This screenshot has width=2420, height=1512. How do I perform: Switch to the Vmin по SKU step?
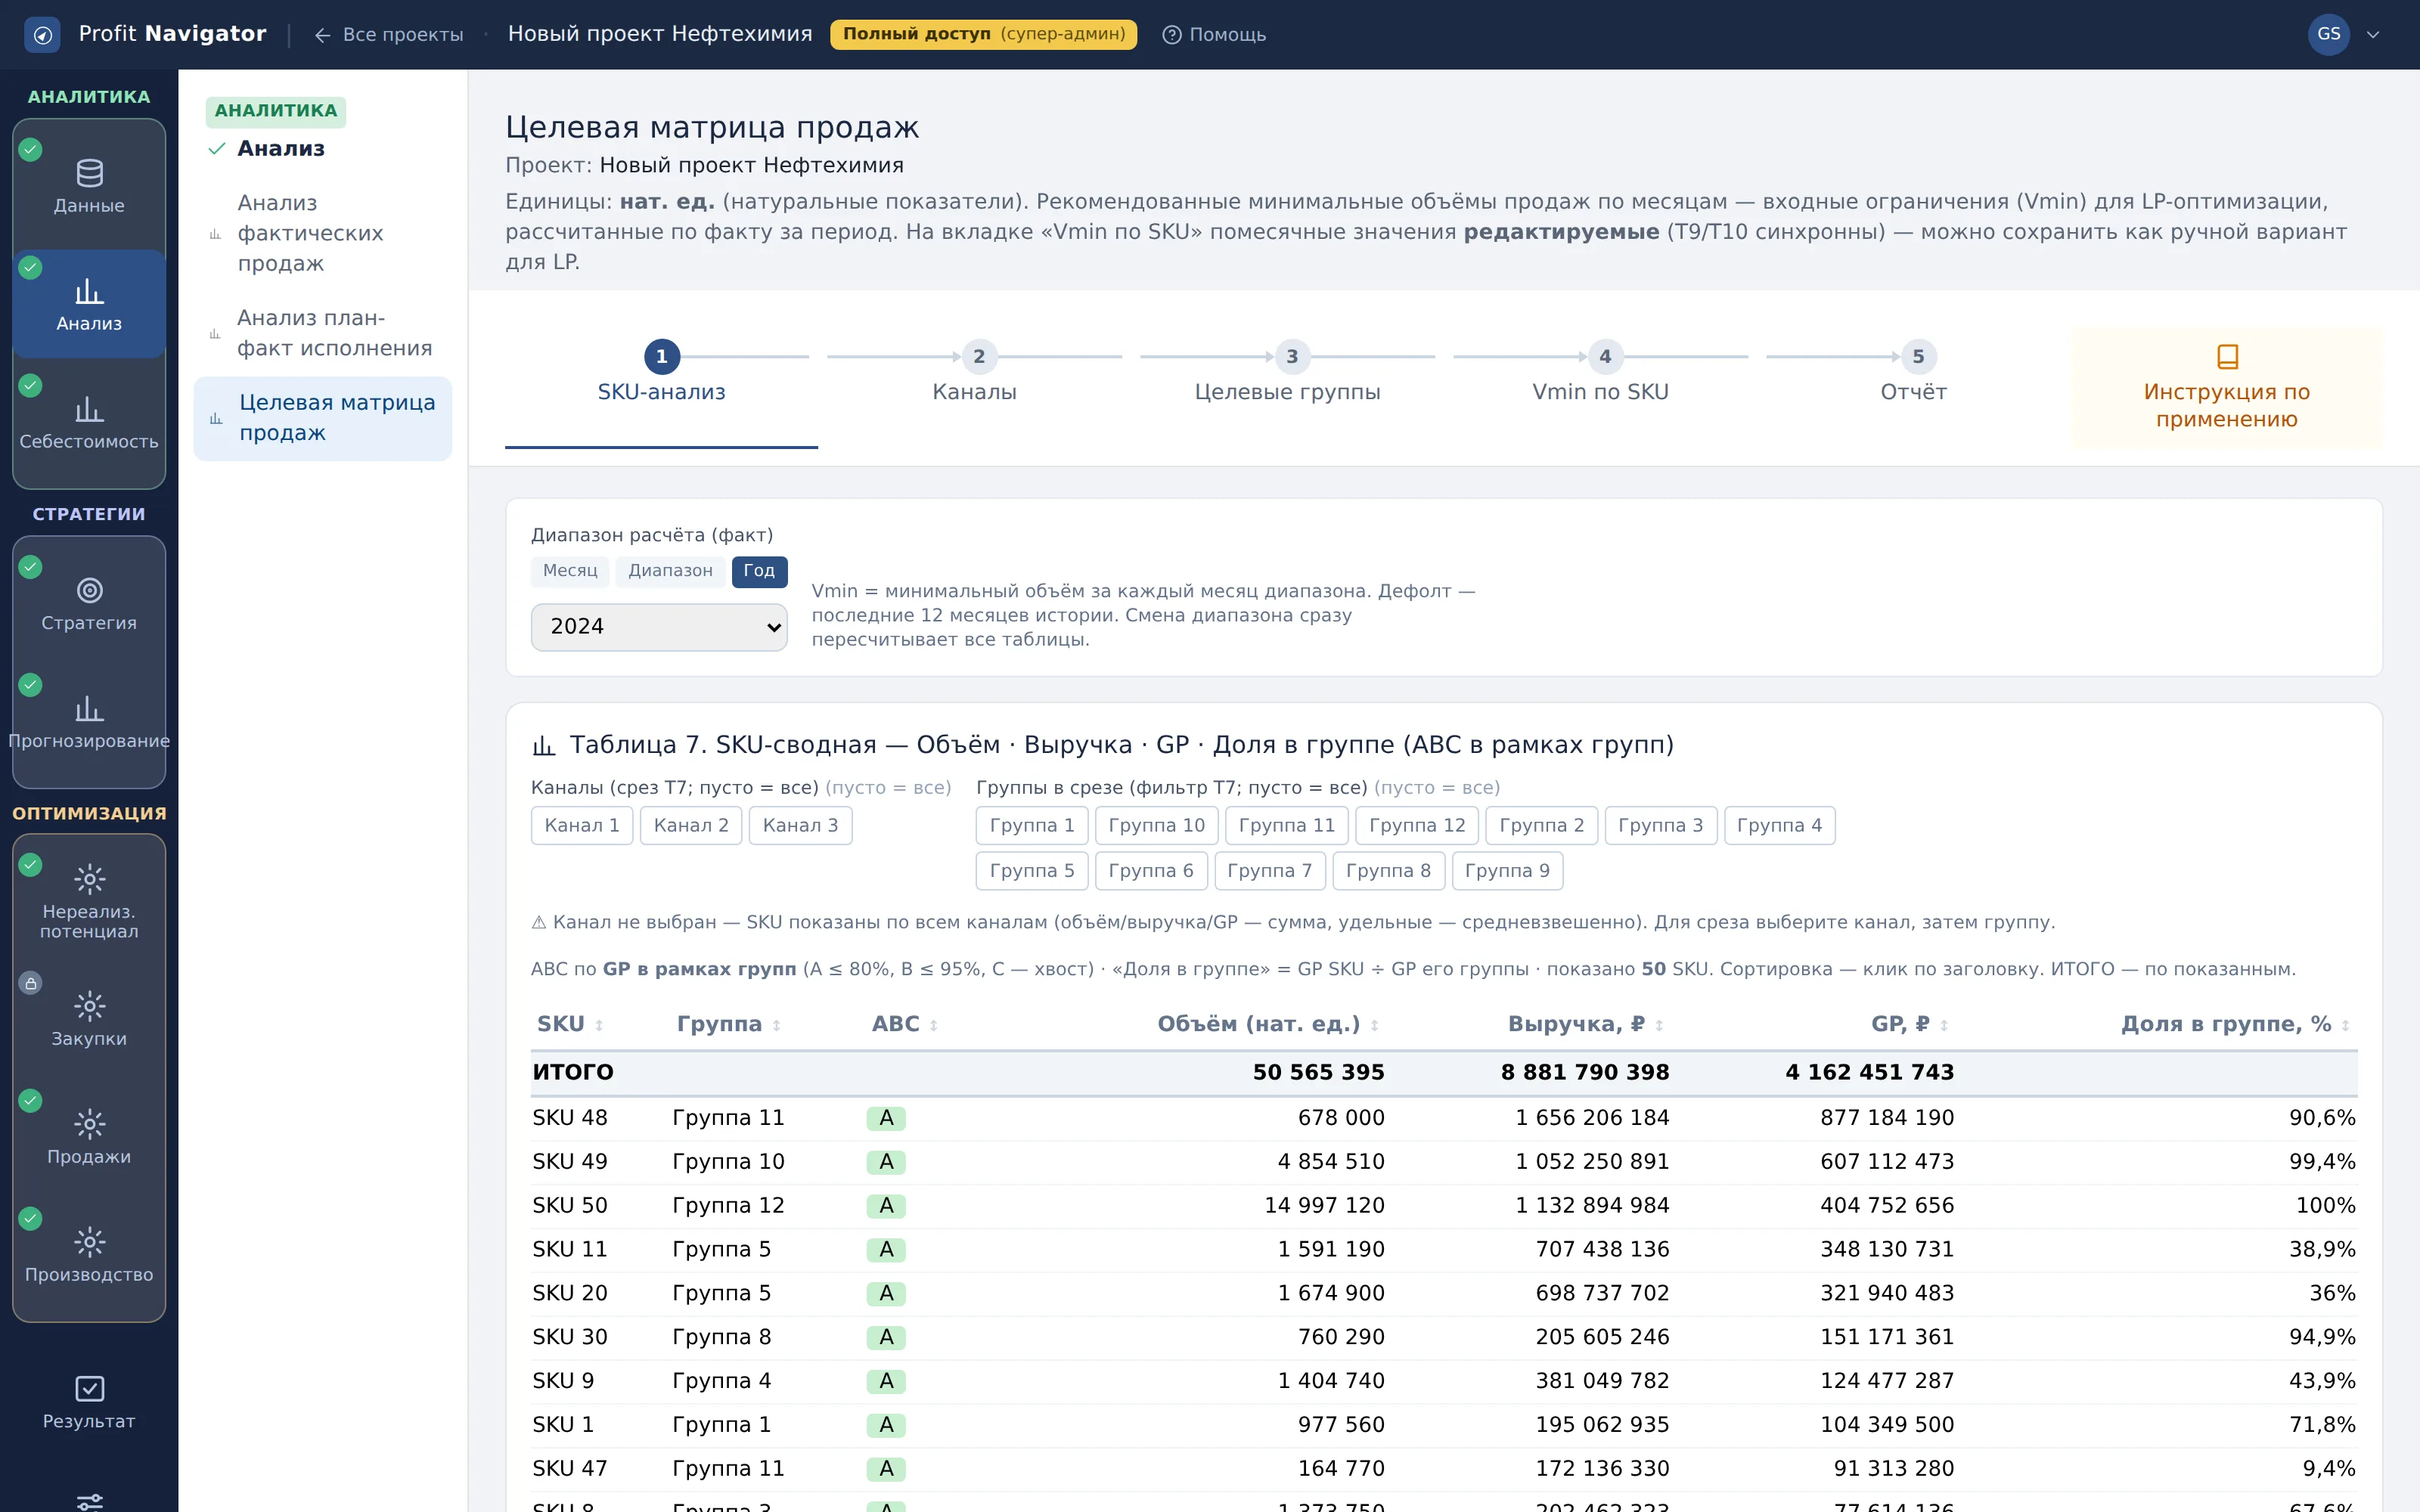pyautogui.click(x=1600, y=374)
